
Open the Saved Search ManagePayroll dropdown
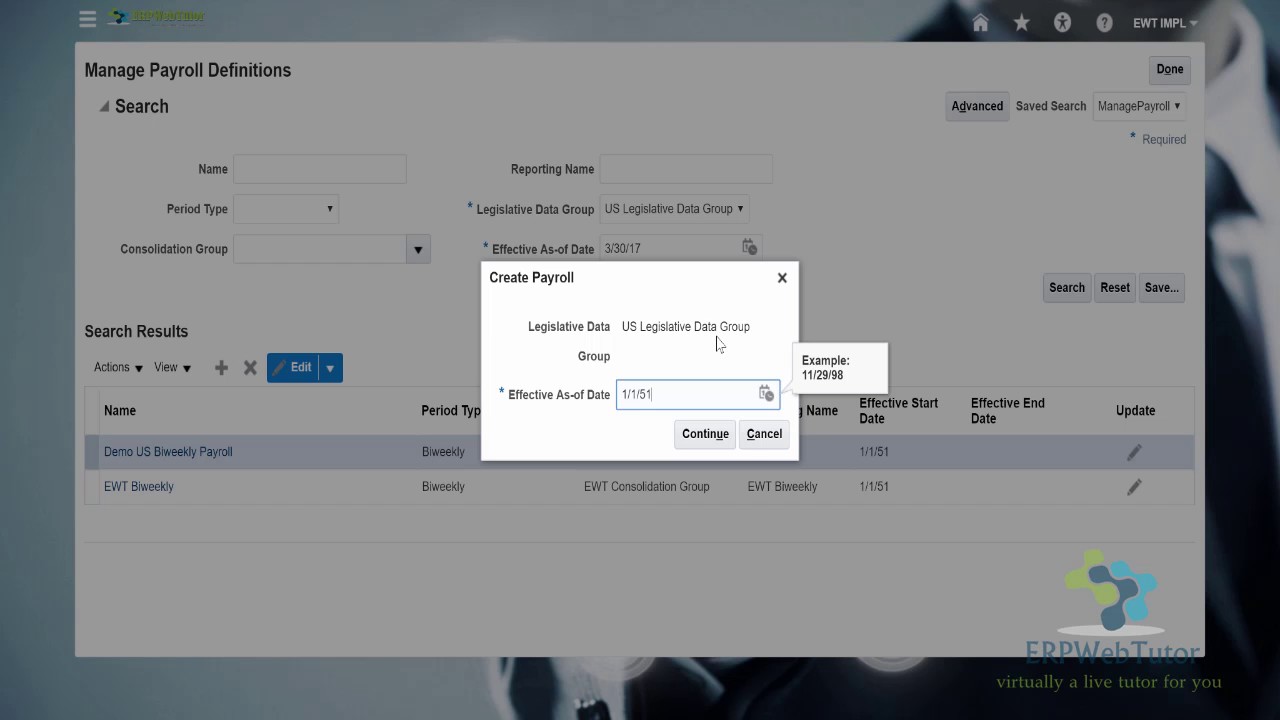click(1139, 106)
